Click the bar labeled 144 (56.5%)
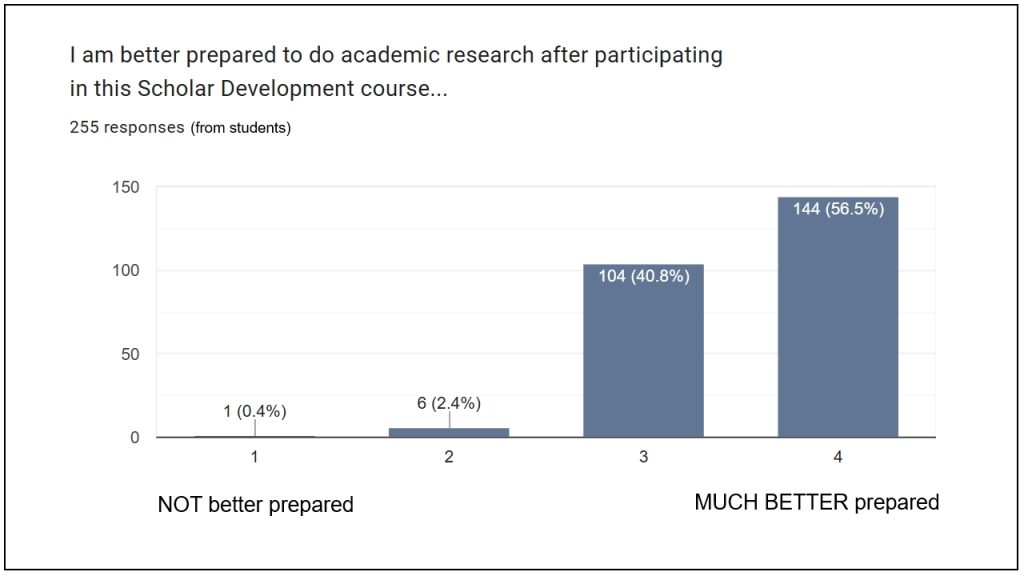The width and height of the screenshot is (1024, 576). (838, 317)
